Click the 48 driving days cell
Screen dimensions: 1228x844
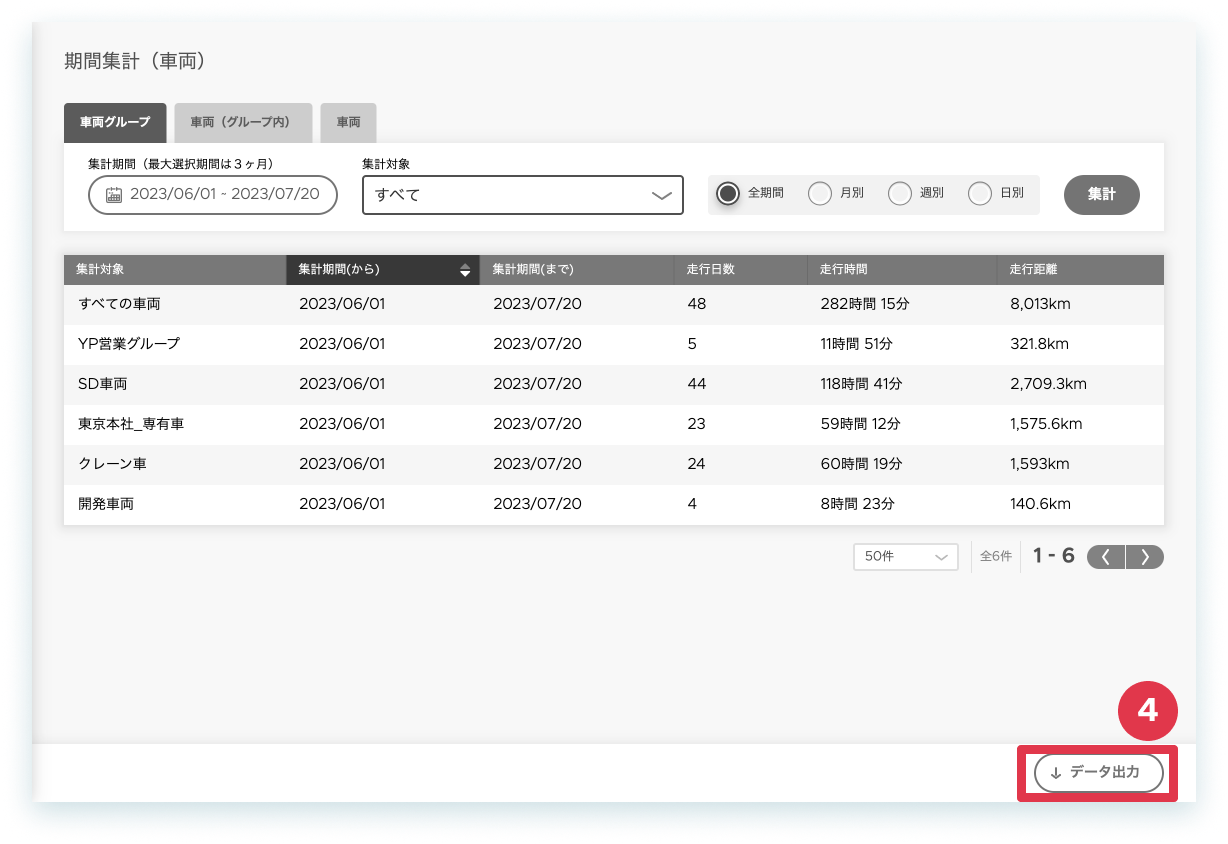click(697, 304)
